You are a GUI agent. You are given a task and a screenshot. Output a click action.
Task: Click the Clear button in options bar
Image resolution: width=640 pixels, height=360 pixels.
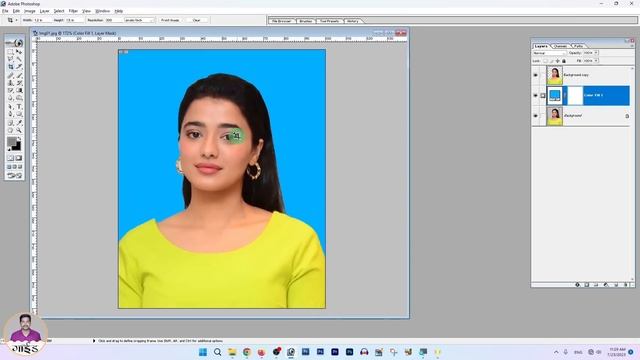(196, 20)
